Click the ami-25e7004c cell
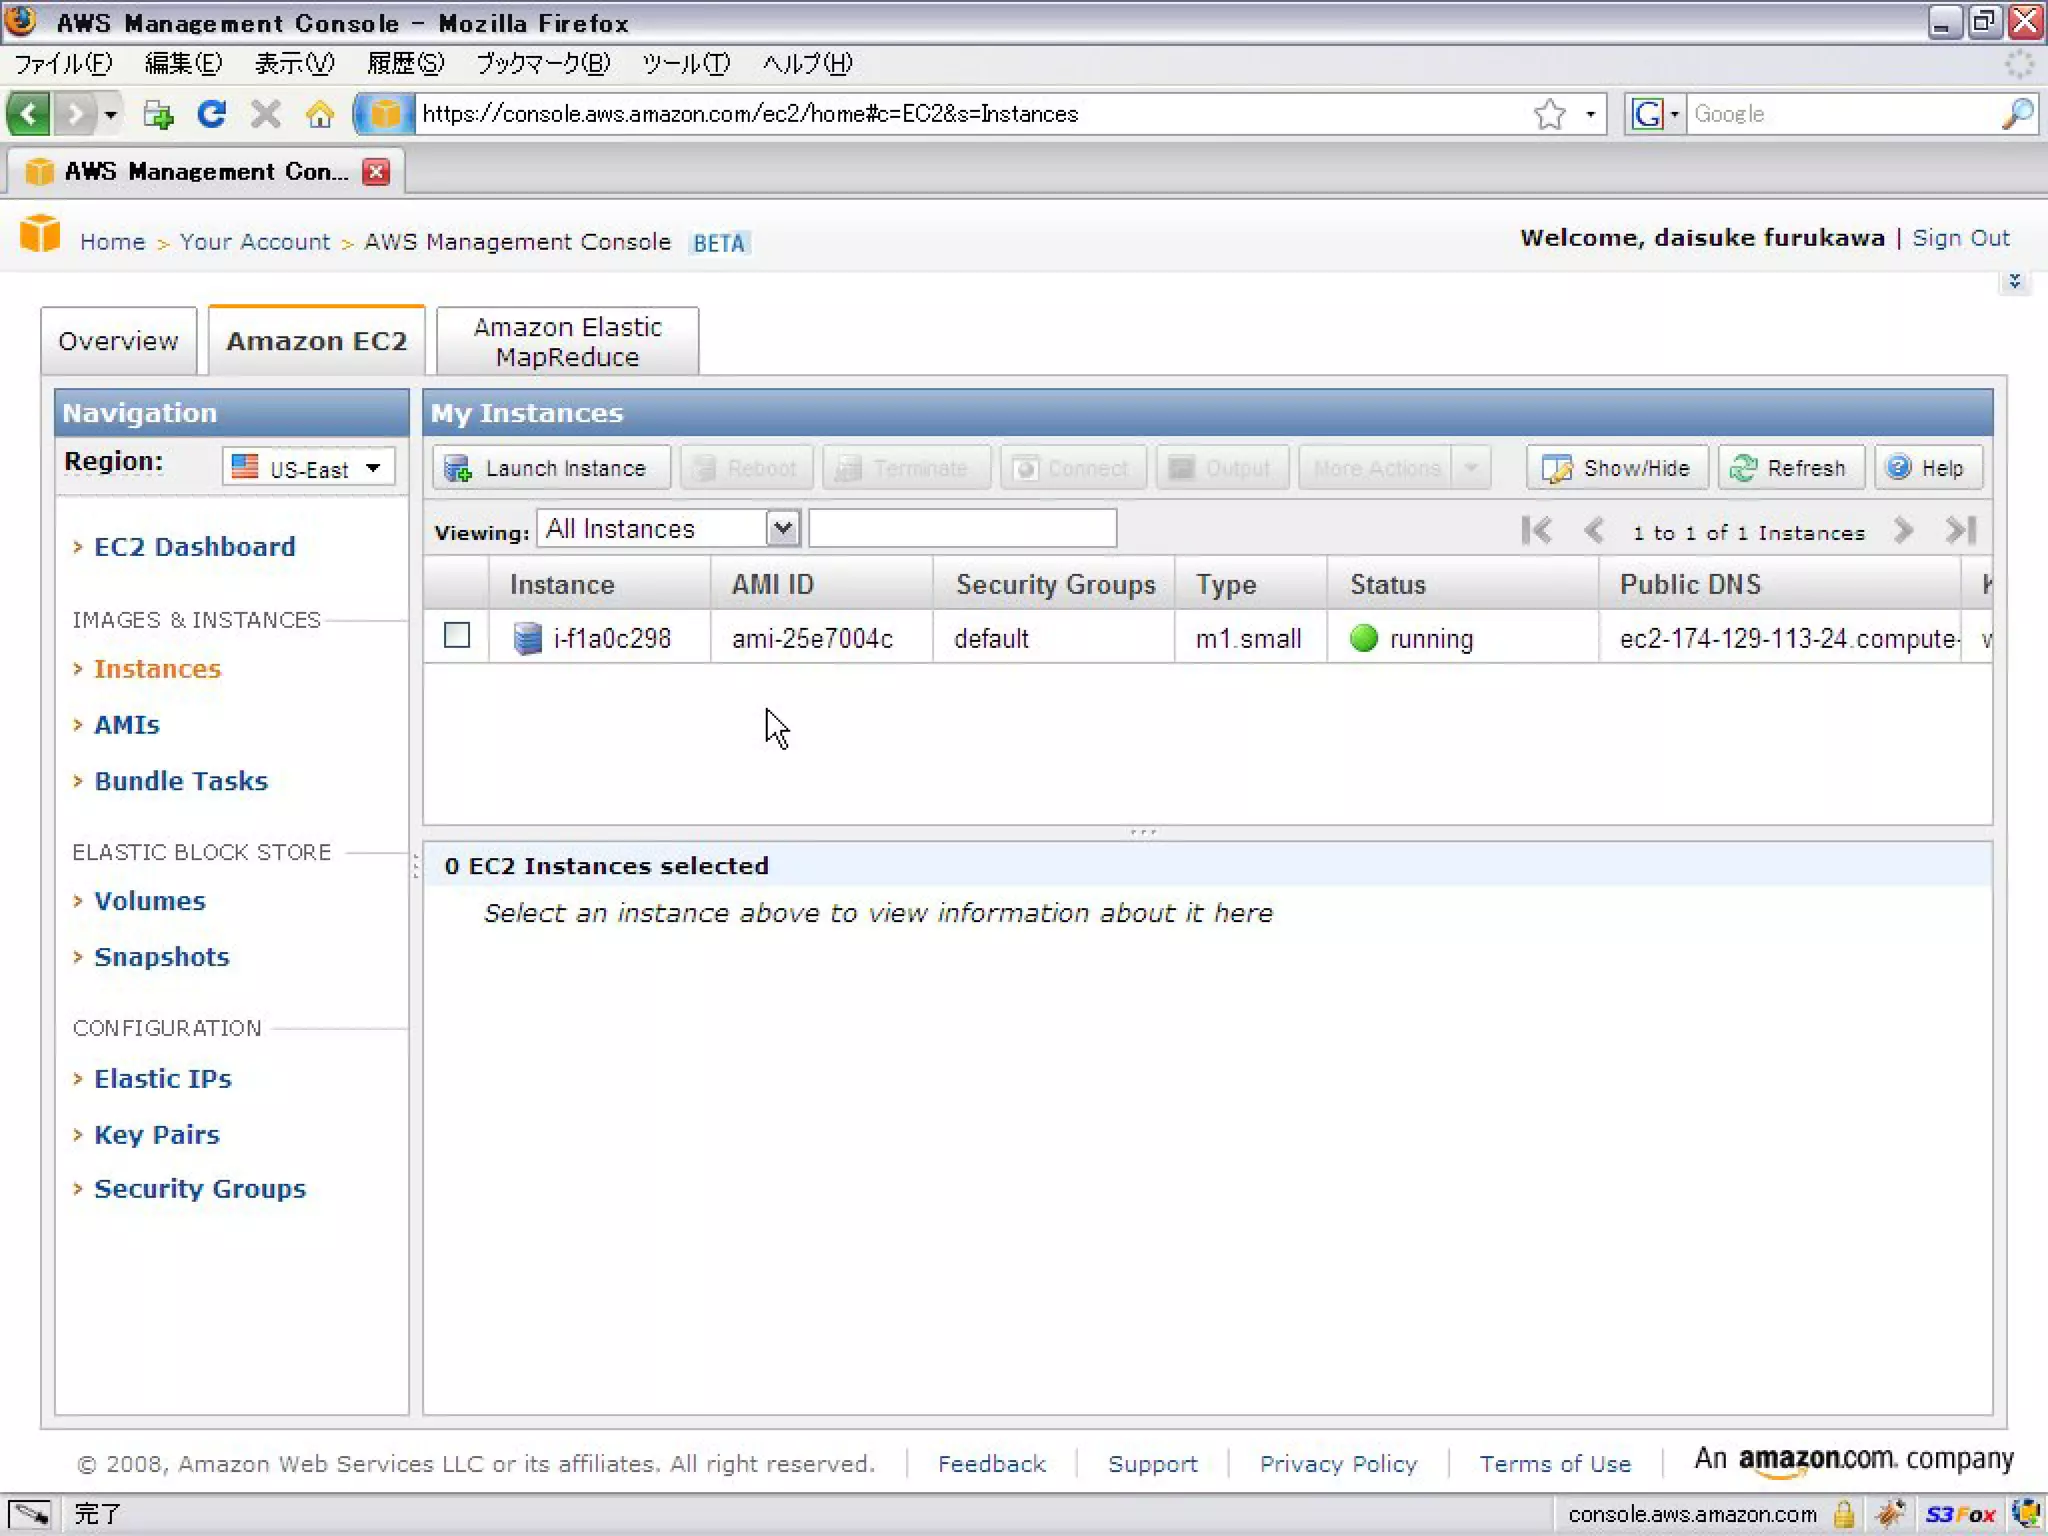This screenshot has width=2048, height=1536. click(812, 639)
